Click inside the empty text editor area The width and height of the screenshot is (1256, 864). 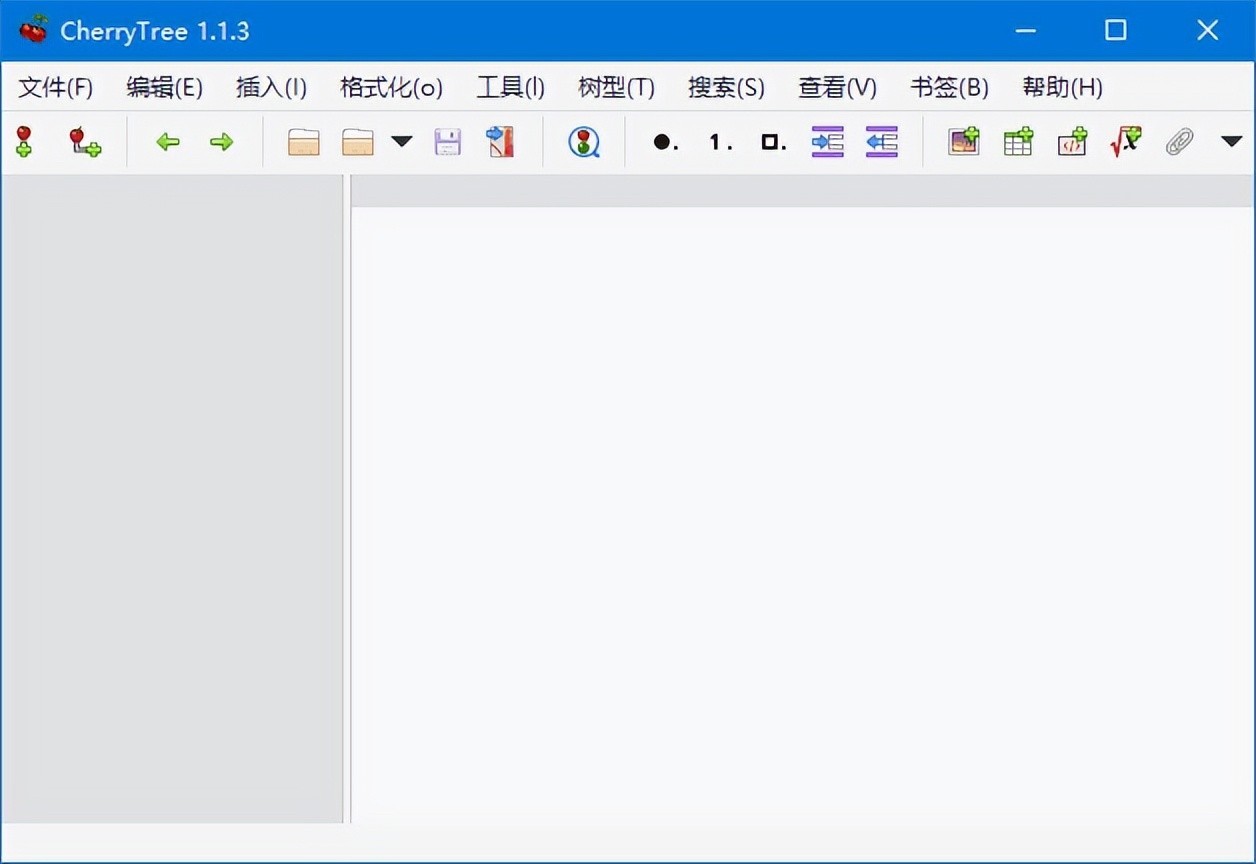click(800, 500)
